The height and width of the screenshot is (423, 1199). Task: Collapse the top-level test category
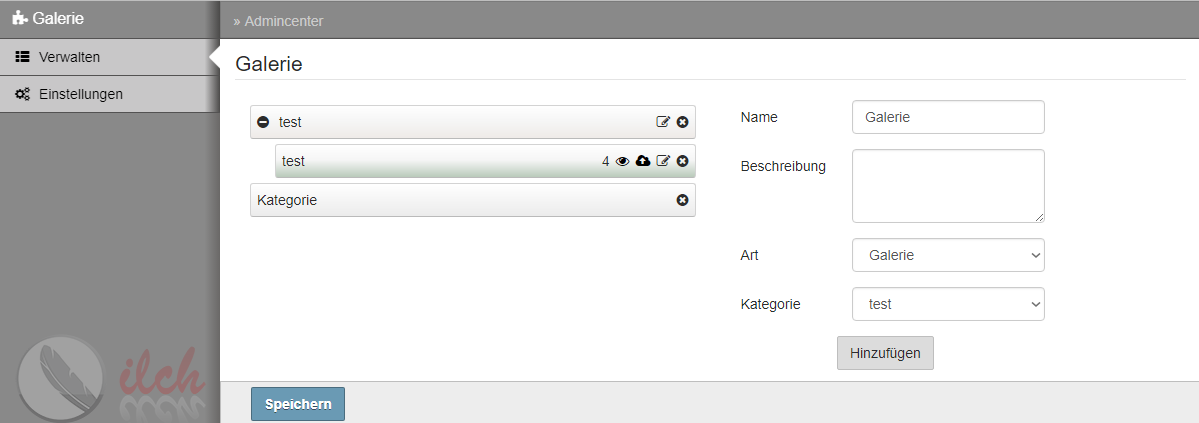(263, 122)
